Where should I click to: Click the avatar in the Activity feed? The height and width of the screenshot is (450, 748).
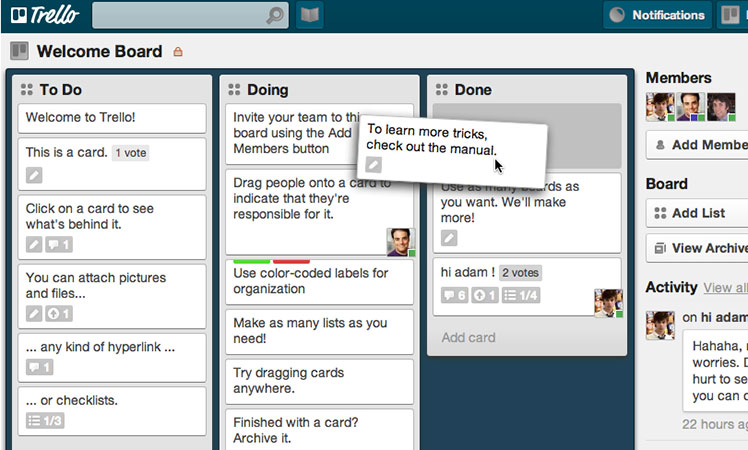click(x=660, y=325)
